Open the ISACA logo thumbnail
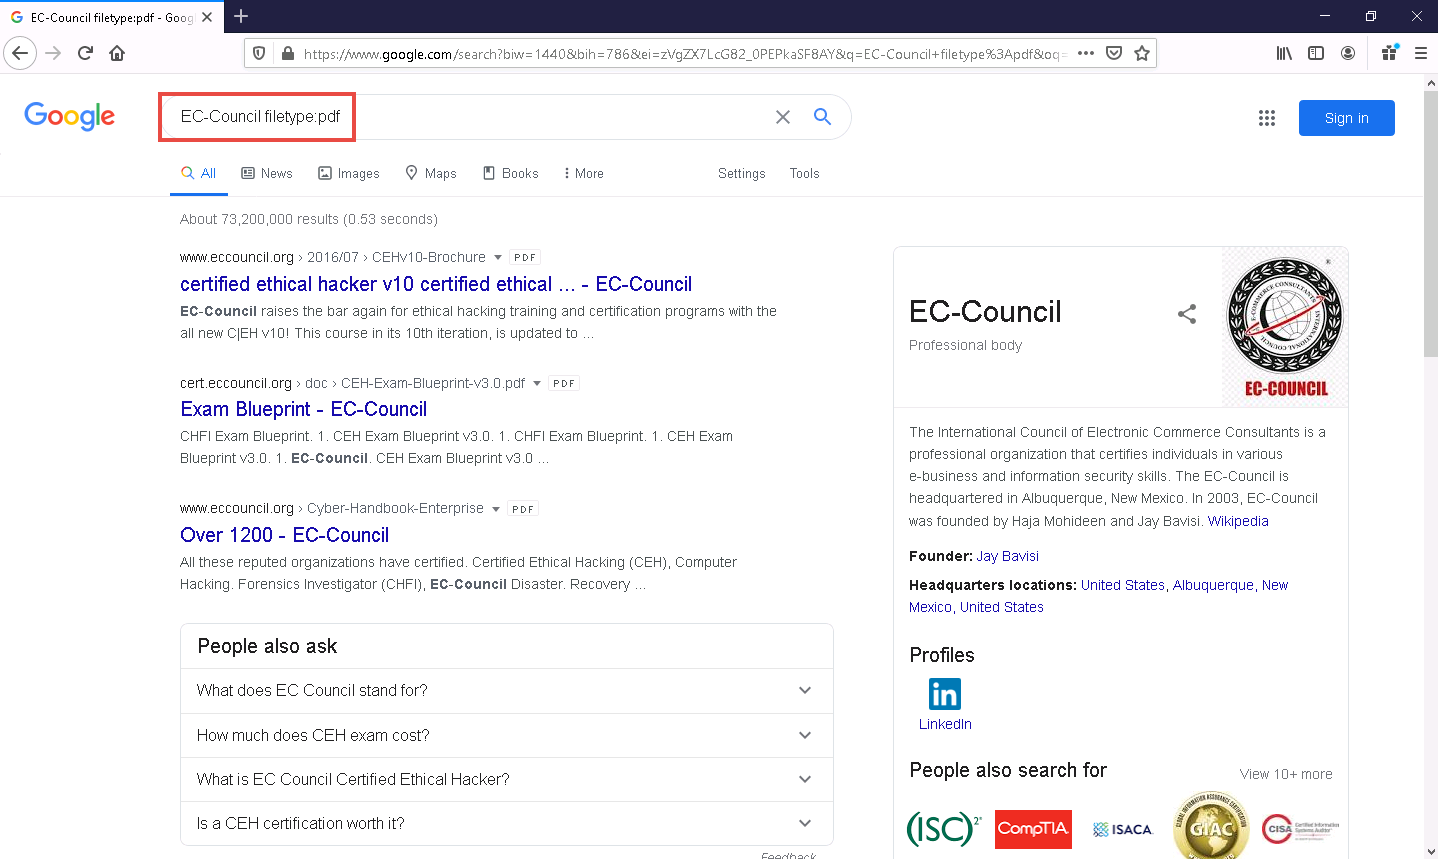Screen dimensions: 1438x859 coord(1122,829)
